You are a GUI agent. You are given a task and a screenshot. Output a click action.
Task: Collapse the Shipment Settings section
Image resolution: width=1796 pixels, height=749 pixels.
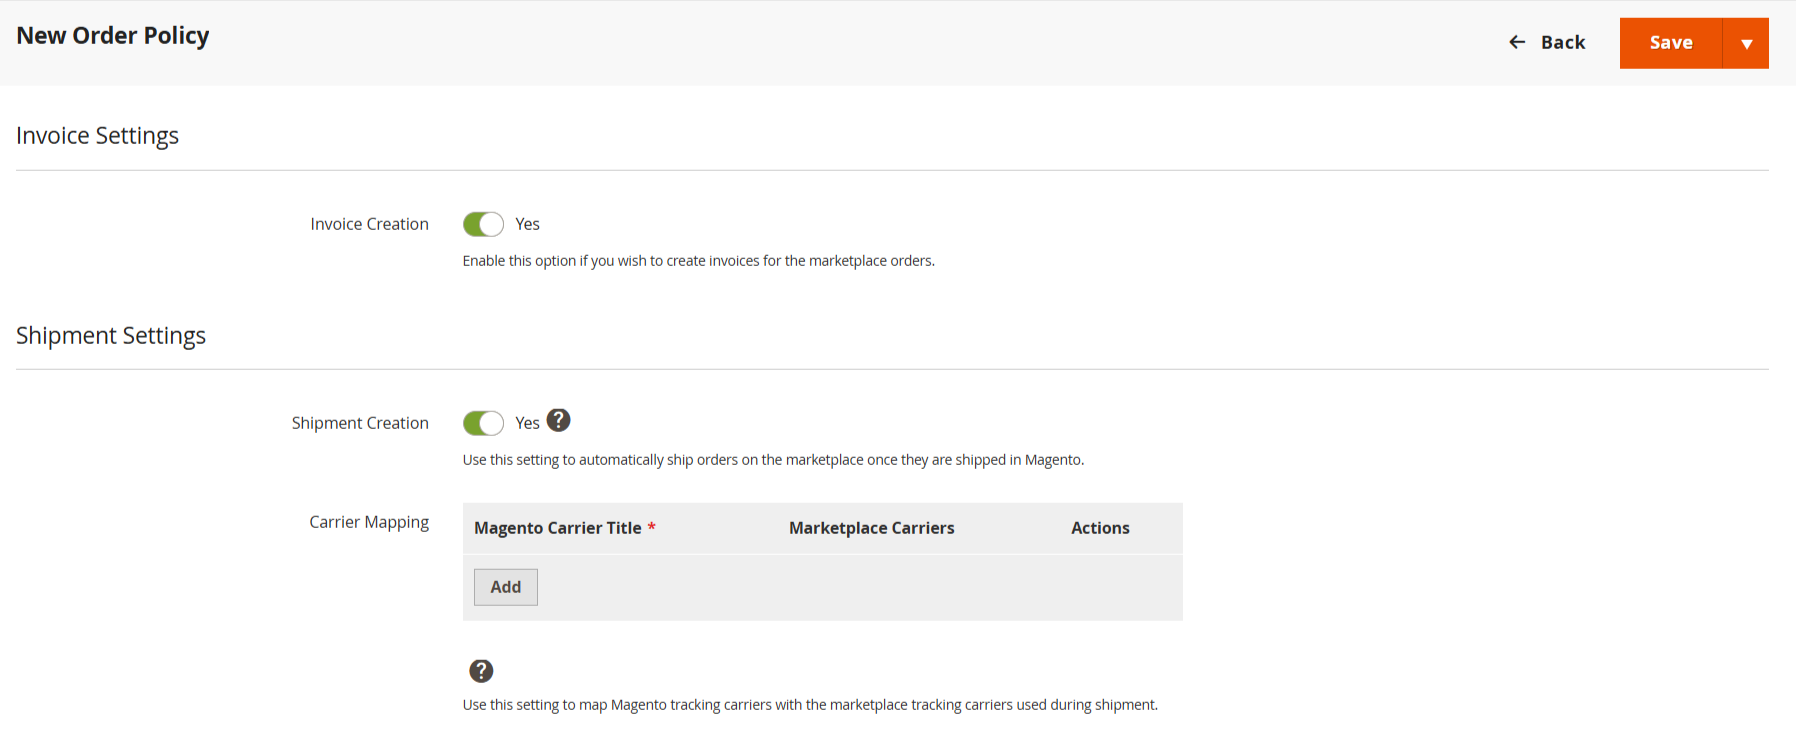coord(111,336)
